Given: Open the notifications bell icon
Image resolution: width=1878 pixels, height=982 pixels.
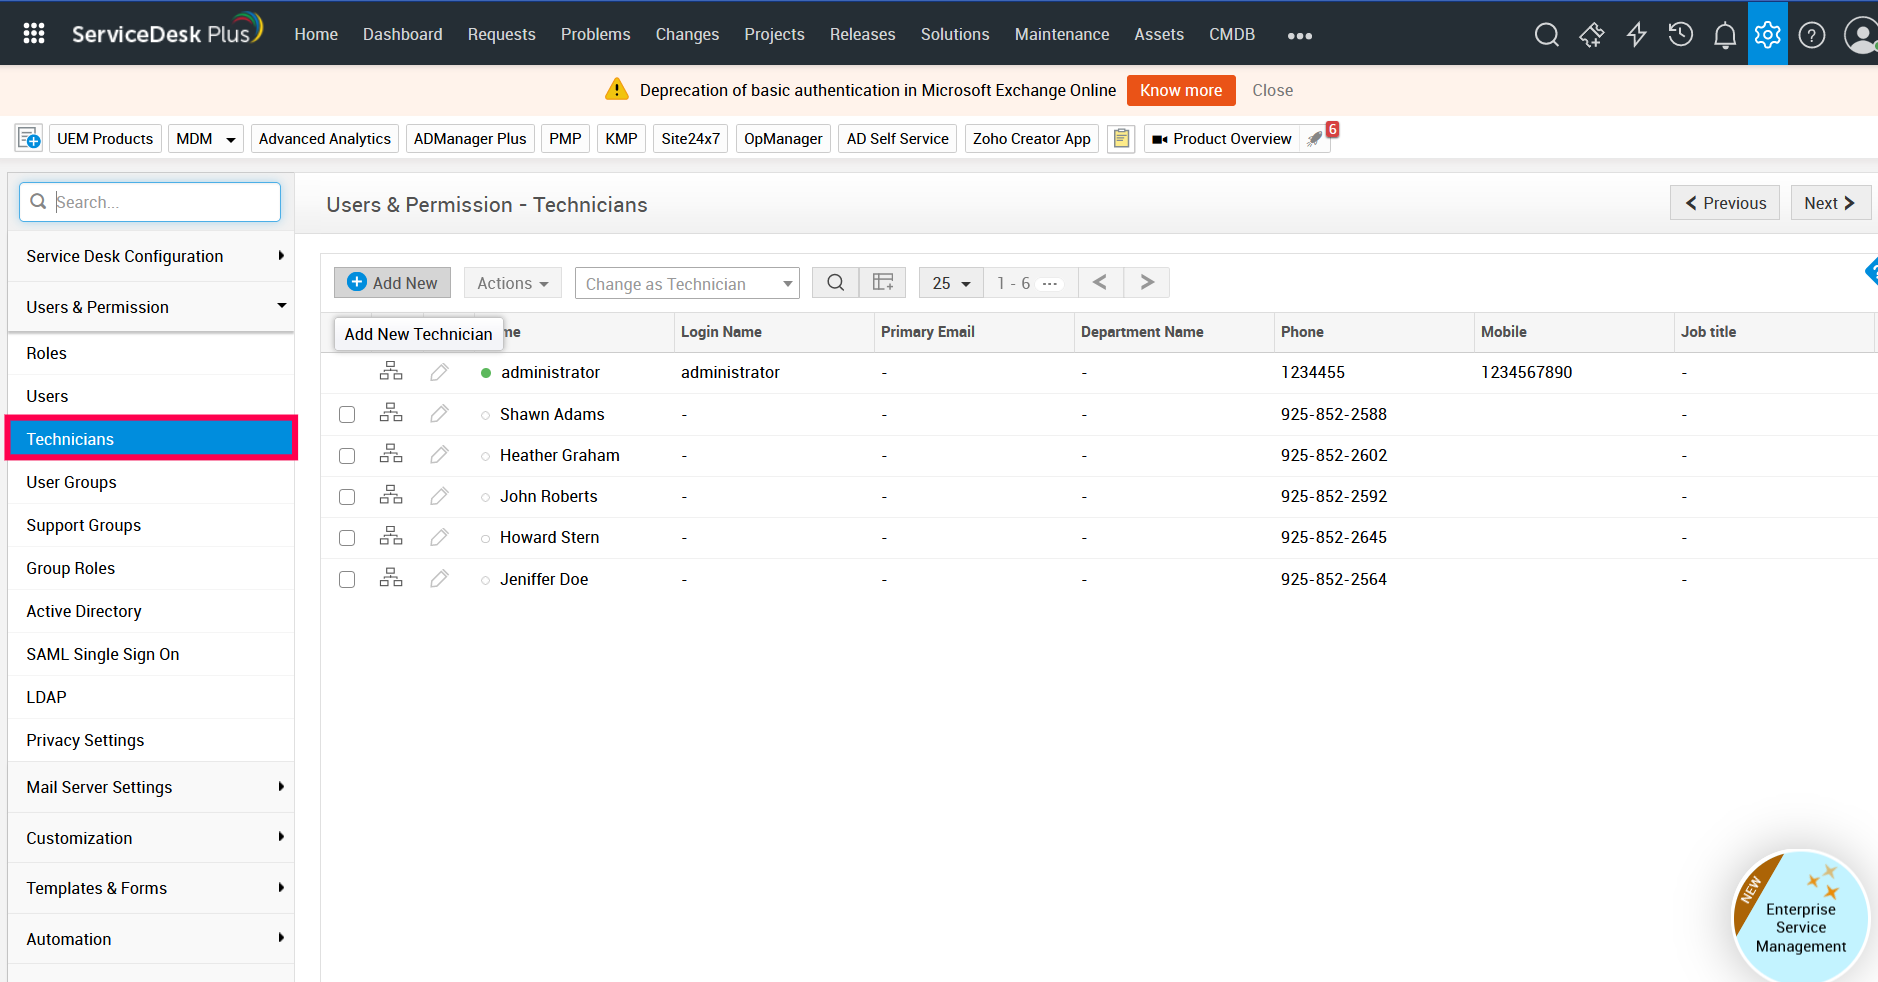Looking at the screenshot, I should (x=1724, y=35).
